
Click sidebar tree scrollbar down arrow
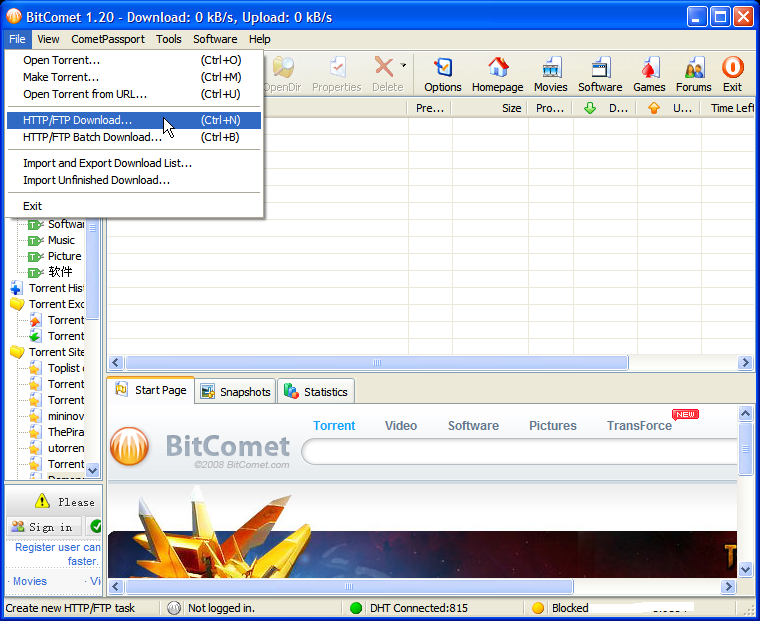click(93, 470)
